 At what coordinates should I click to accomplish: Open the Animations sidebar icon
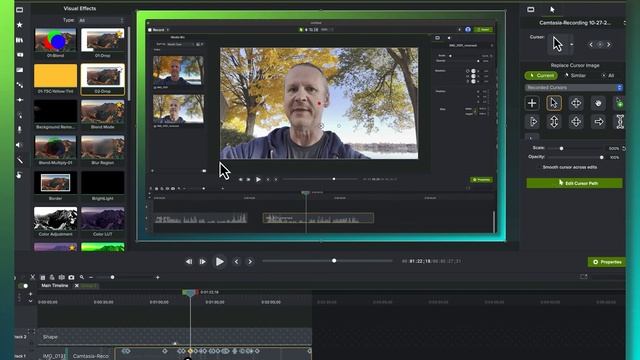[20, 100]
